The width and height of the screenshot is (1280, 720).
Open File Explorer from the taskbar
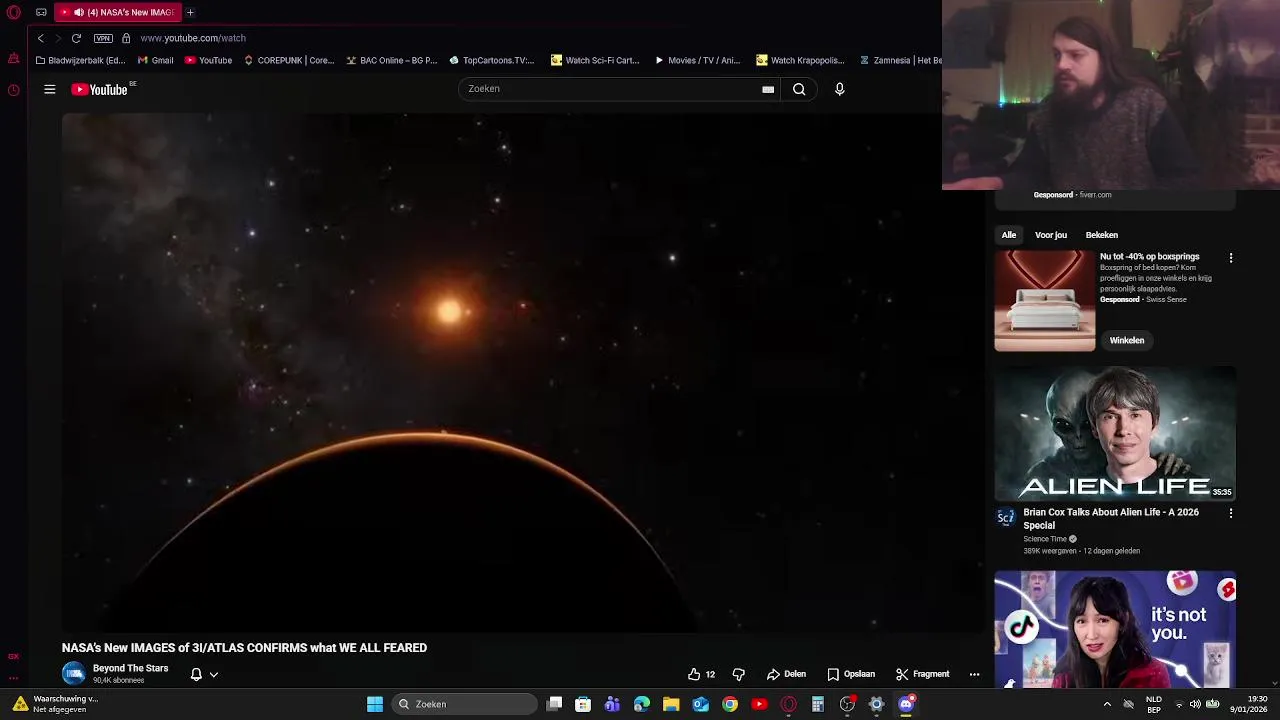click(671, 704)
